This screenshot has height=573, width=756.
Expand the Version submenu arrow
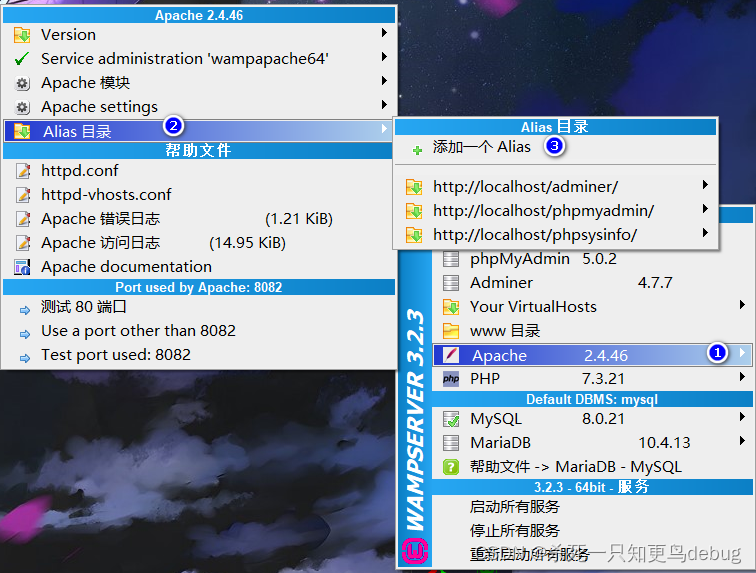[x=384, y=33]
